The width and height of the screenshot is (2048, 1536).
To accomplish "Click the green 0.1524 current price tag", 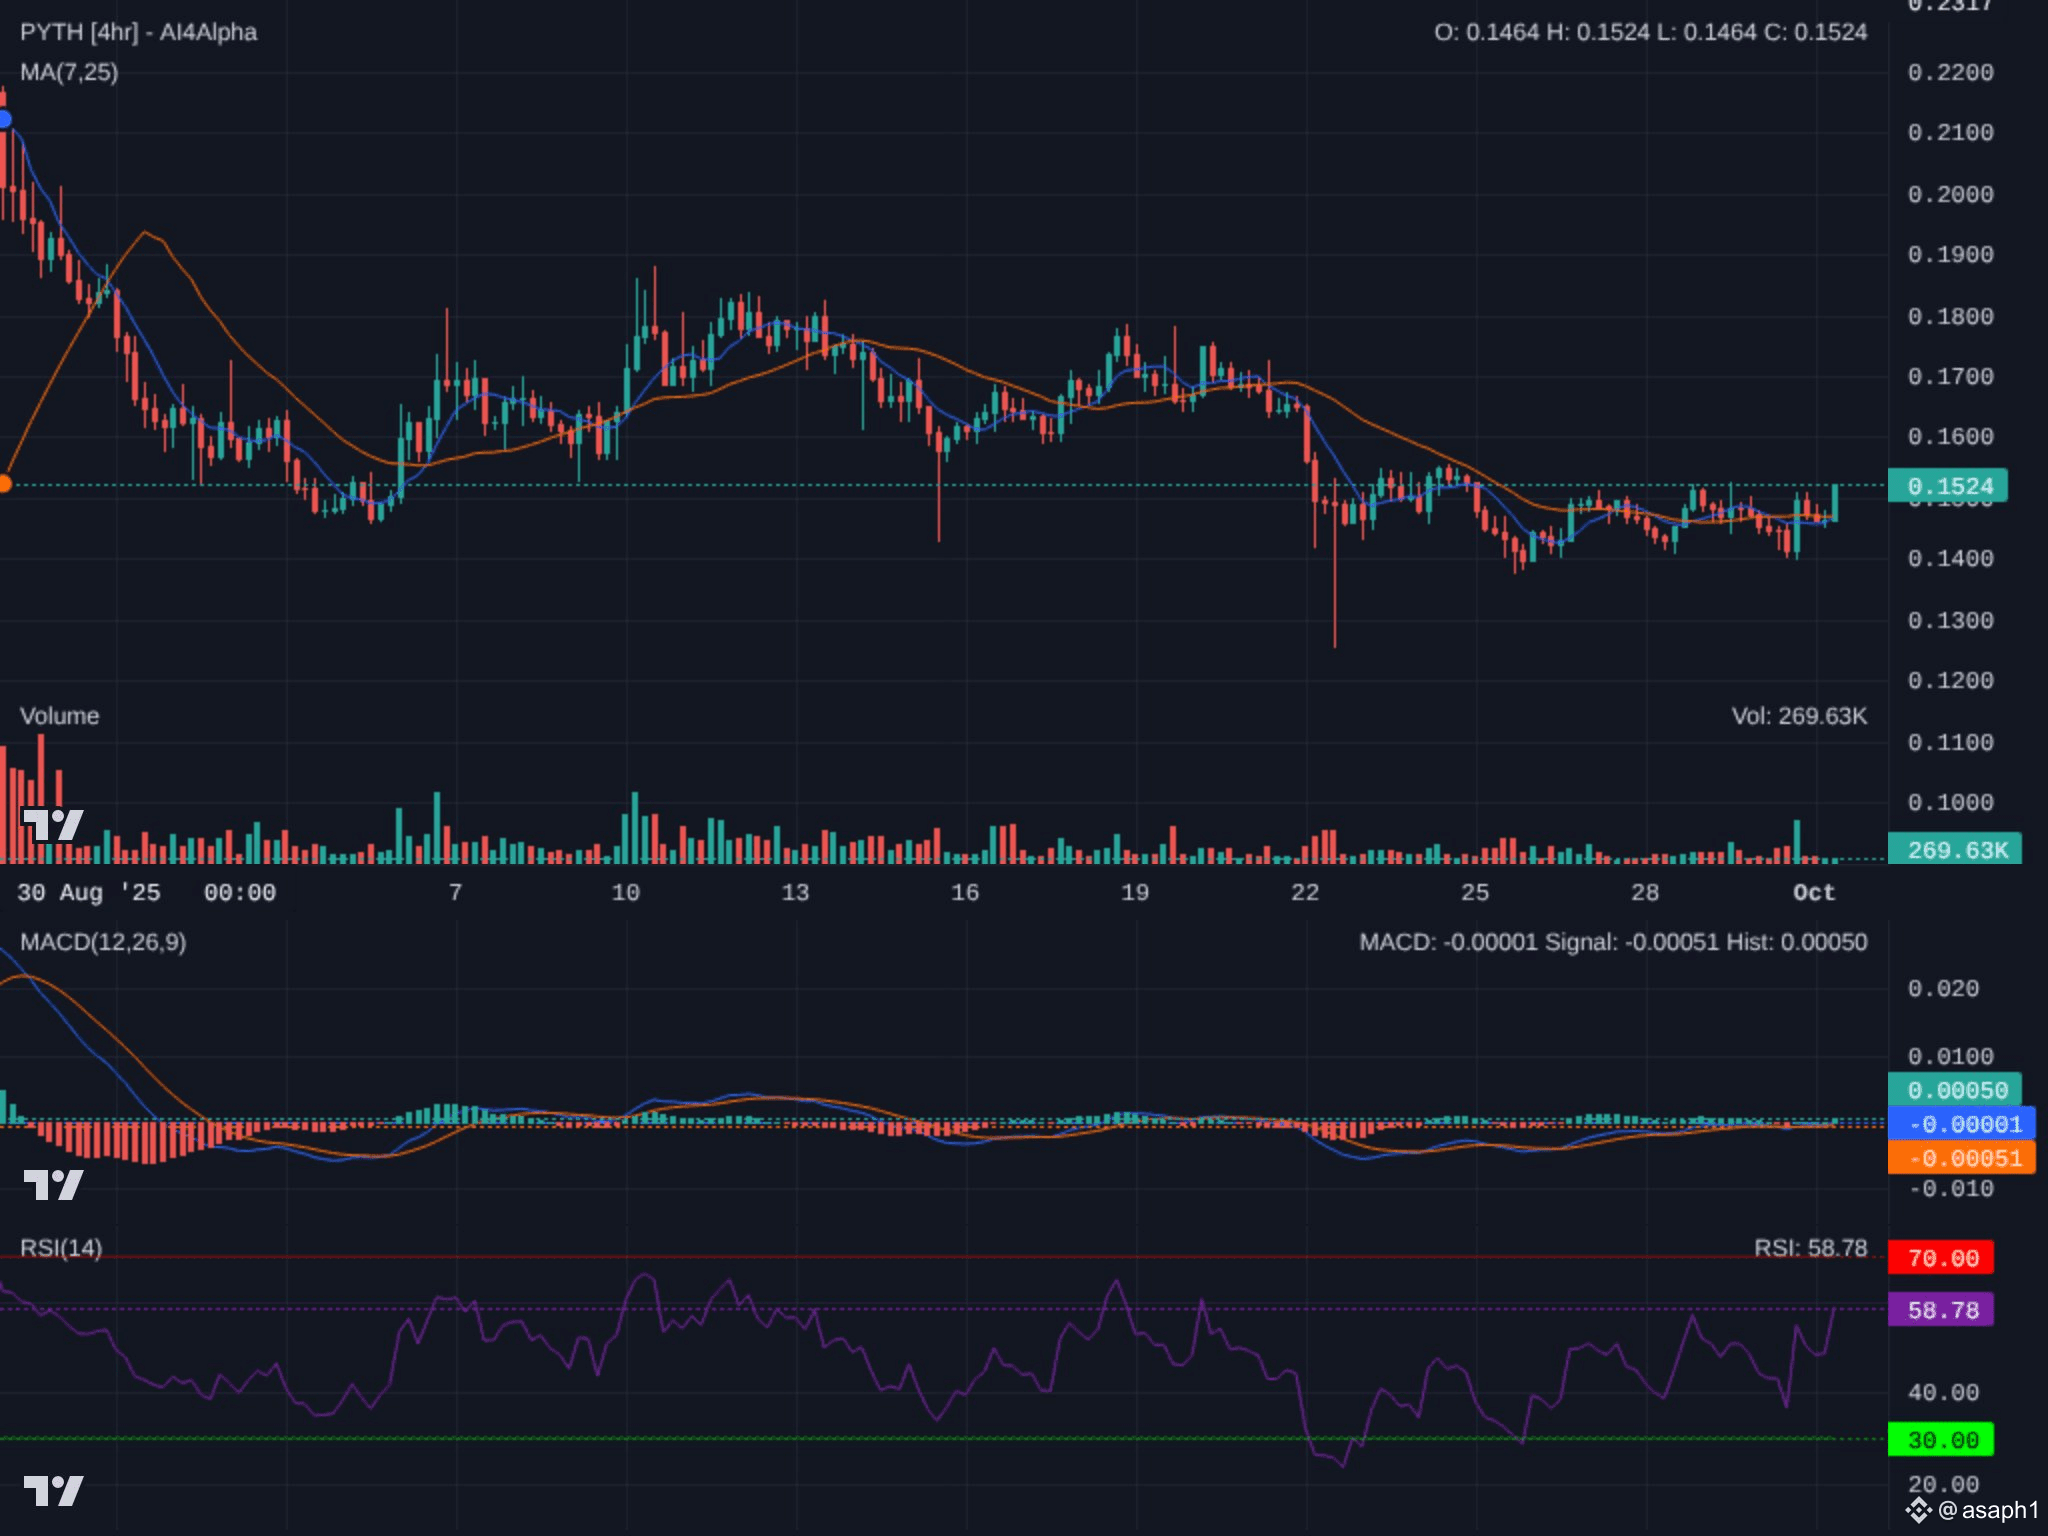I will click(1947, 486).
